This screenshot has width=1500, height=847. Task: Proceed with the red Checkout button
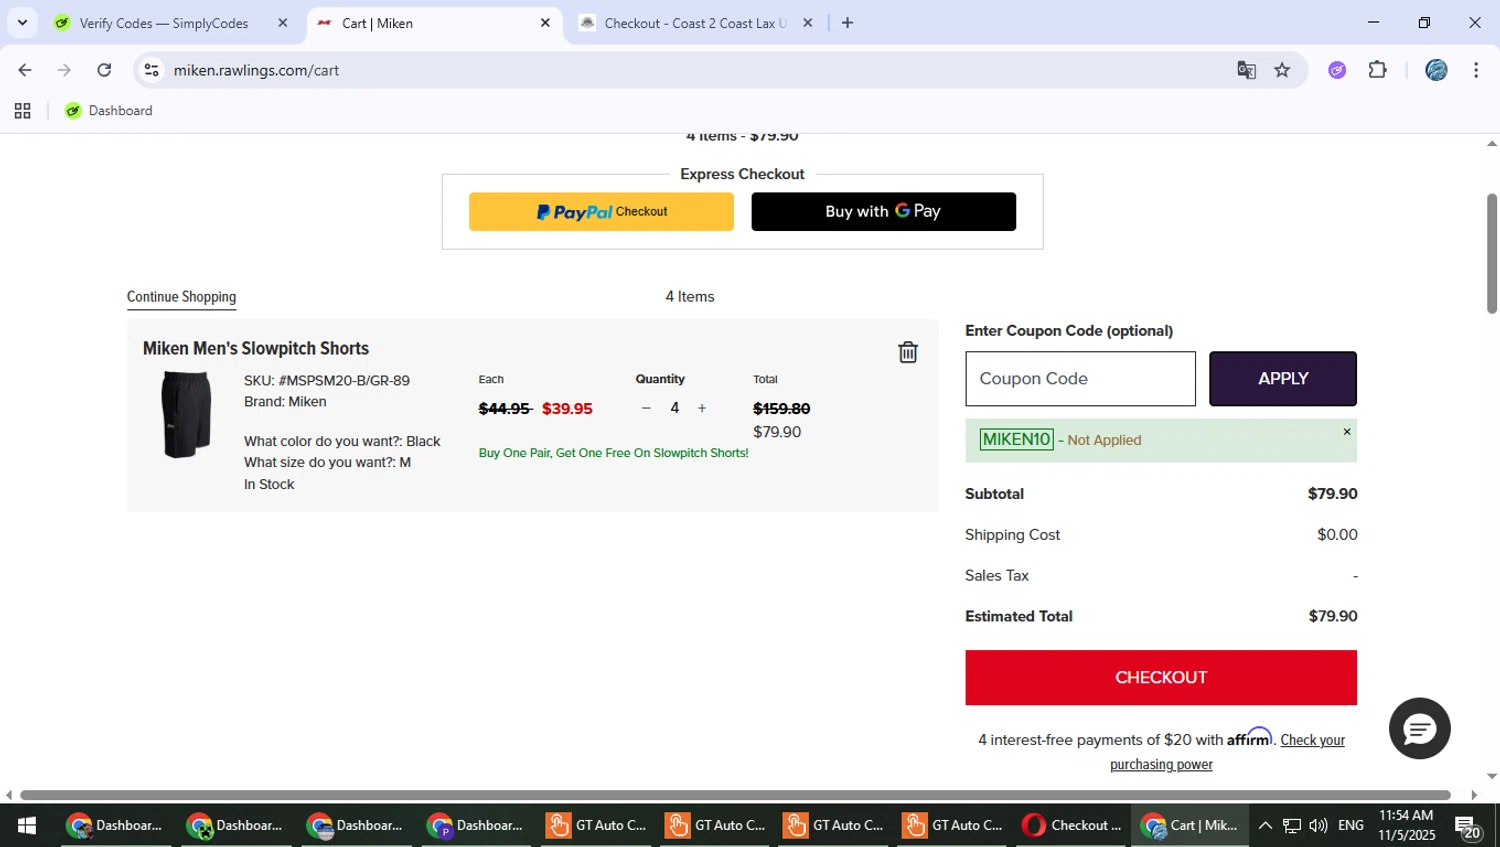coord(1161,677)
